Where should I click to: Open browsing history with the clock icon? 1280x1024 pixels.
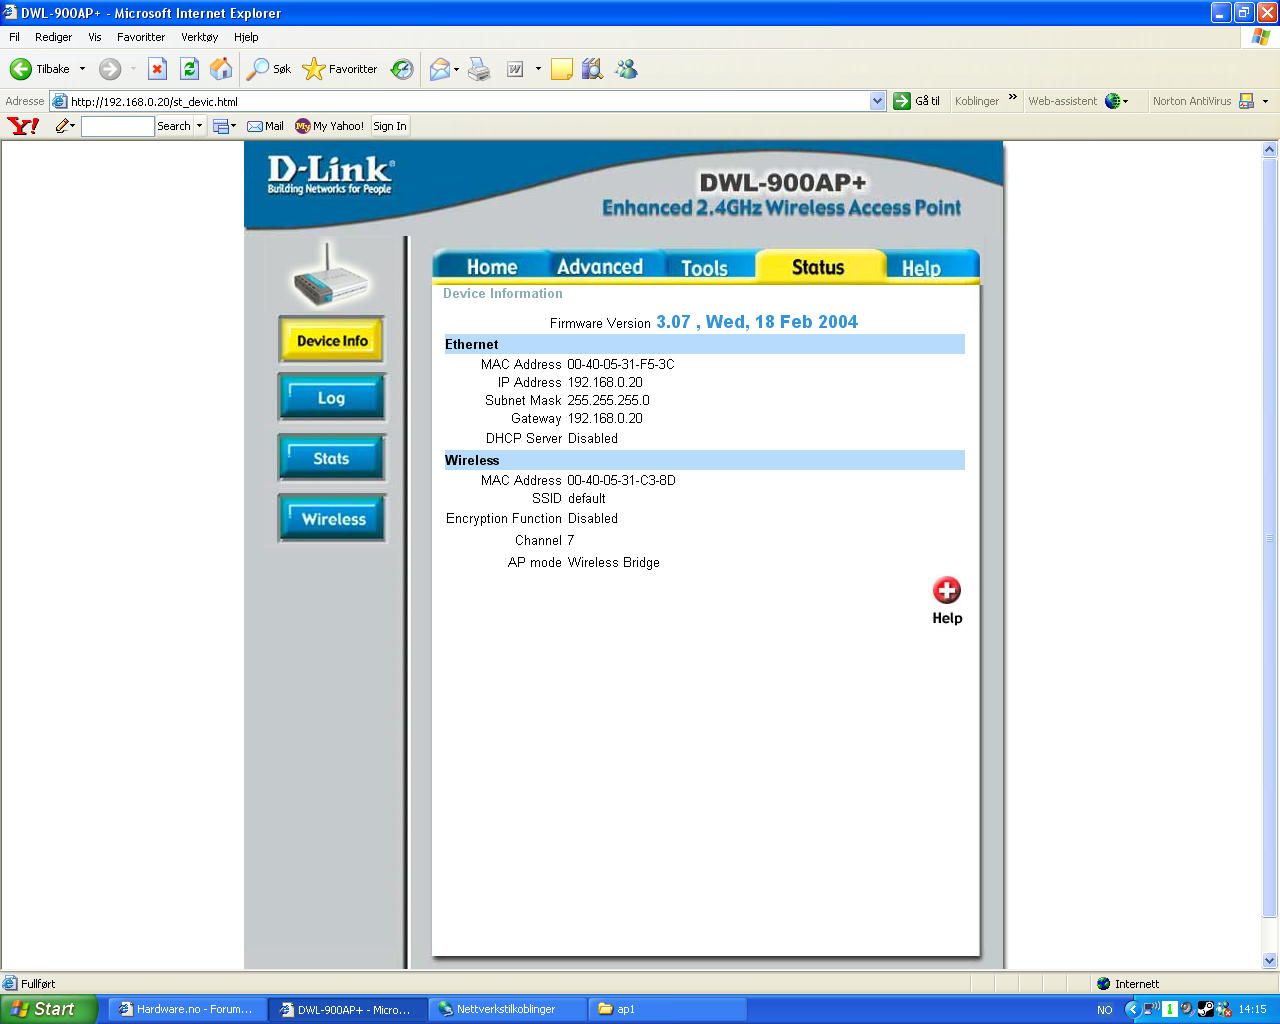[x=402, y=69]
